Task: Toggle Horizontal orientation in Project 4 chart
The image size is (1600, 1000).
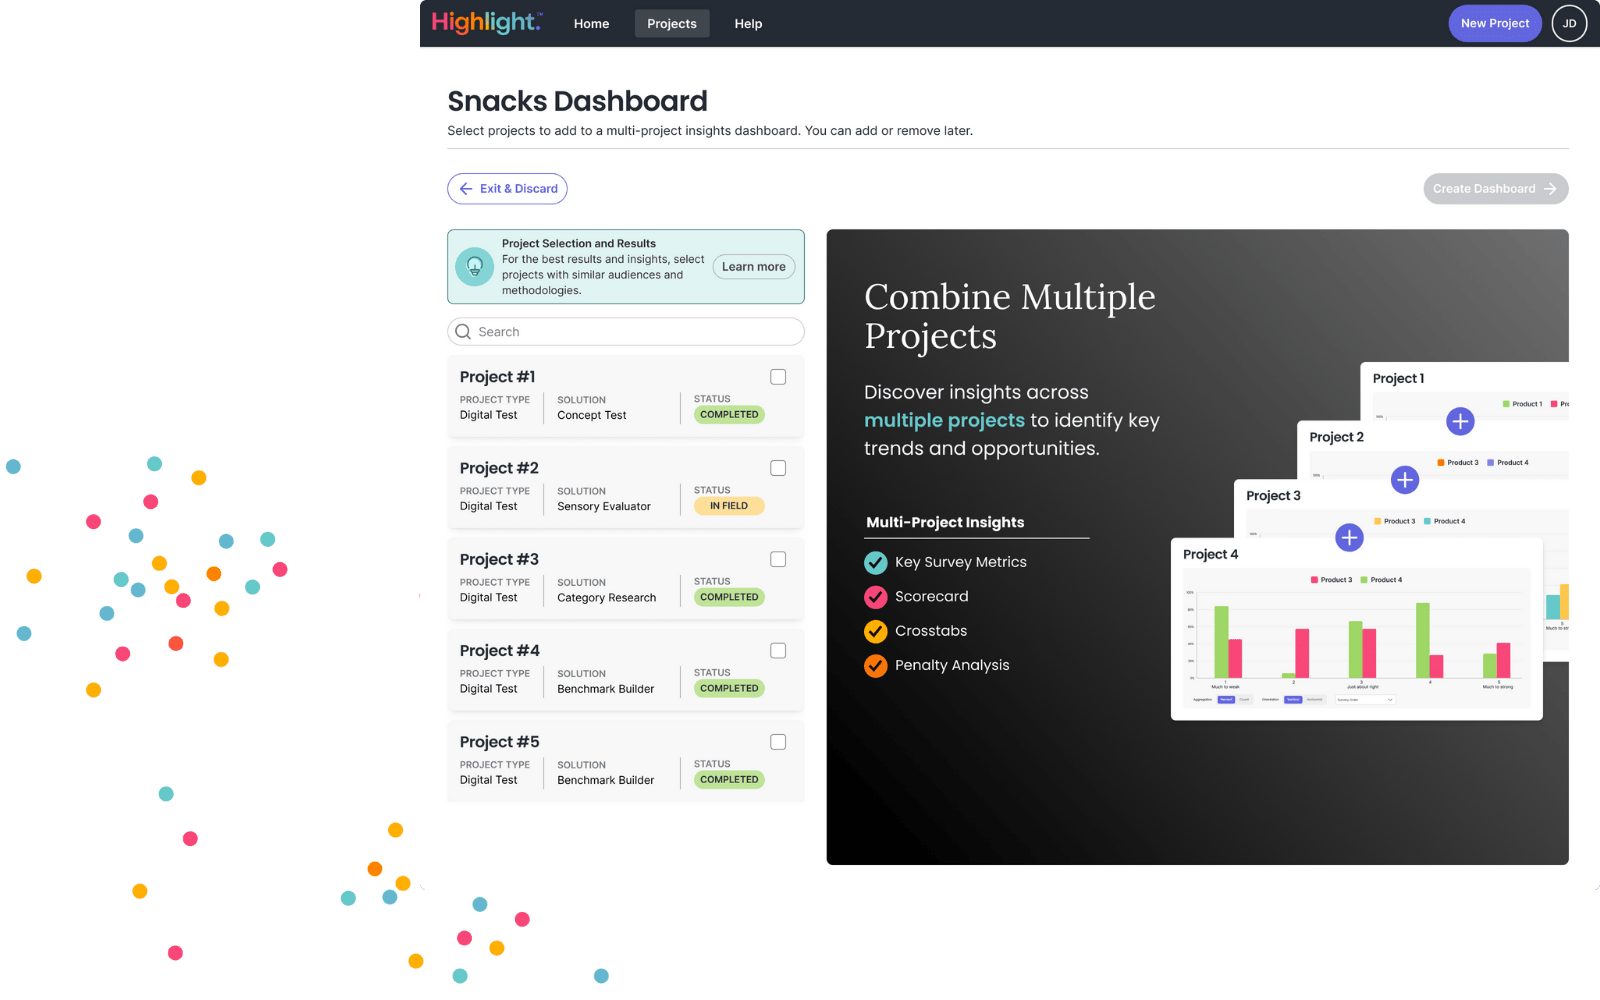Action: click(1315, 700)
